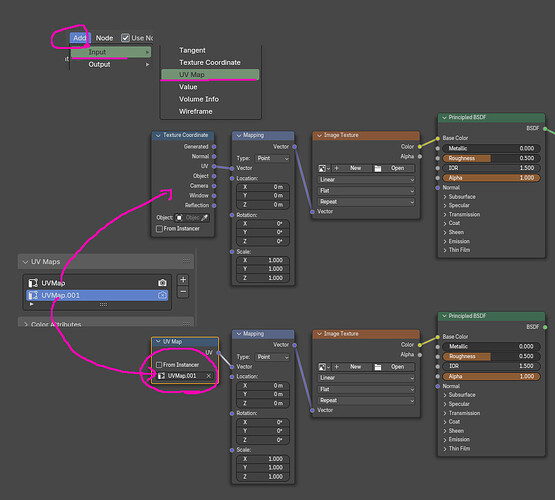Open the Type dropdown in upper Mapping node

click(x=272, y=159)
